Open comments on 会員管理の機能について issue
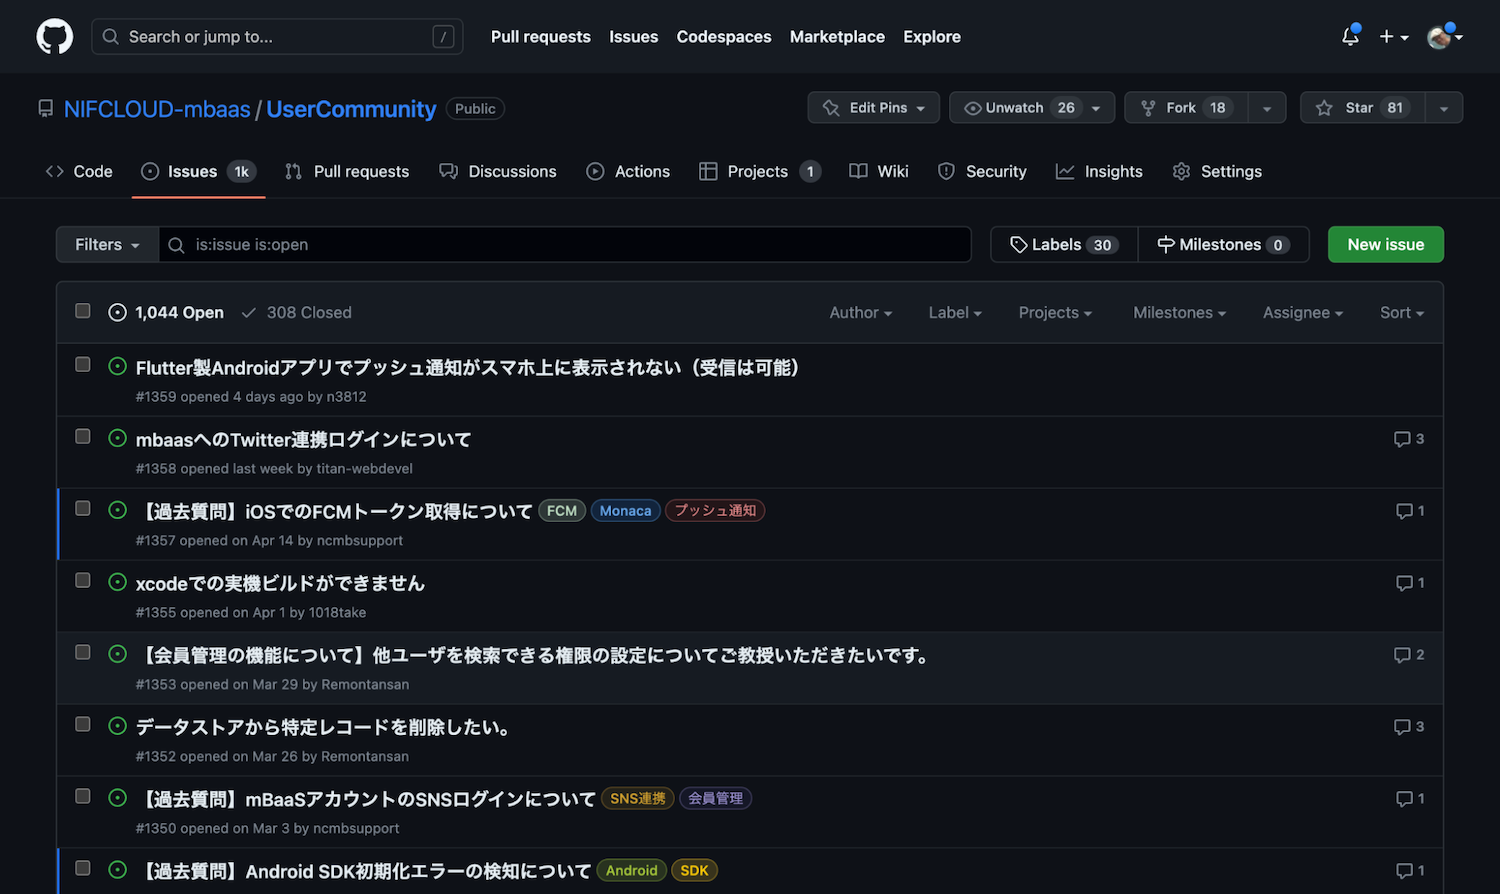 (1409, 655)
